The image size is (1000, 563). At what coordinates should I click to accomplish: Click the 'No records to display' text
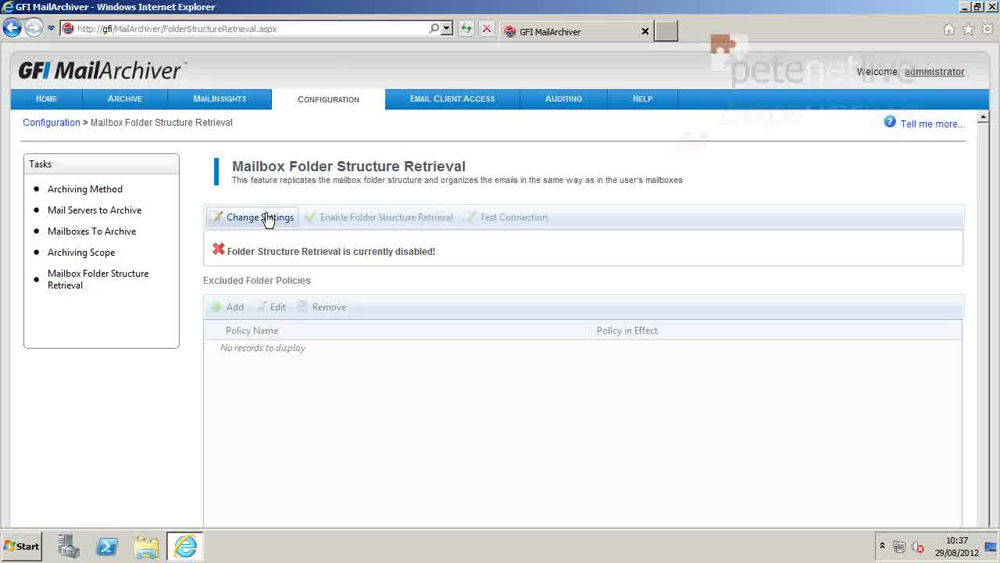[x=263, y=347]
